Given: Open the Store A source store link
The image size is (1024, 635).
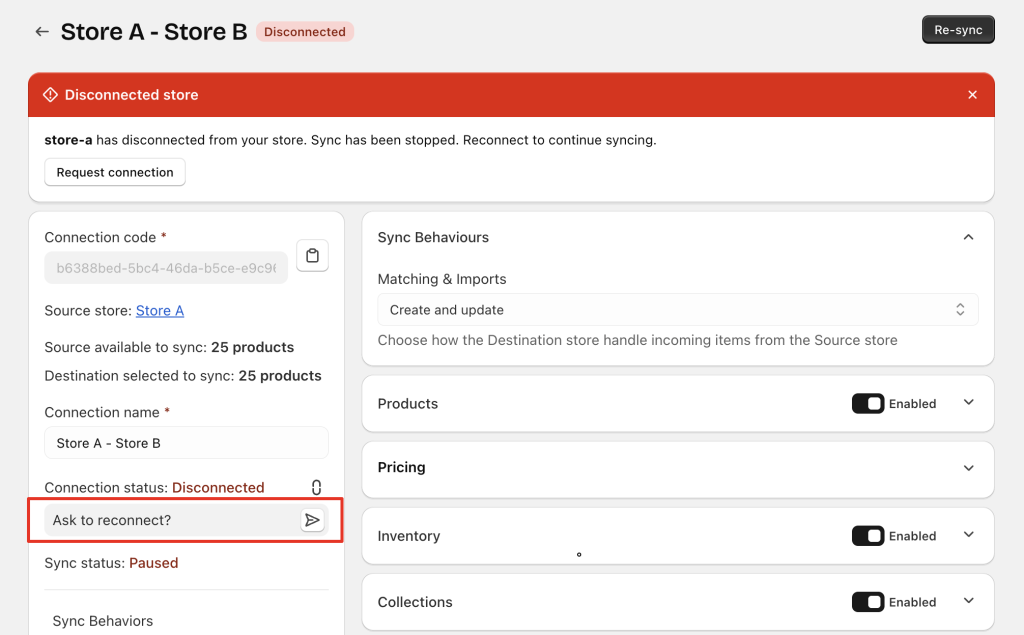Looking at the screenshot, I should [x=160, y=311].
